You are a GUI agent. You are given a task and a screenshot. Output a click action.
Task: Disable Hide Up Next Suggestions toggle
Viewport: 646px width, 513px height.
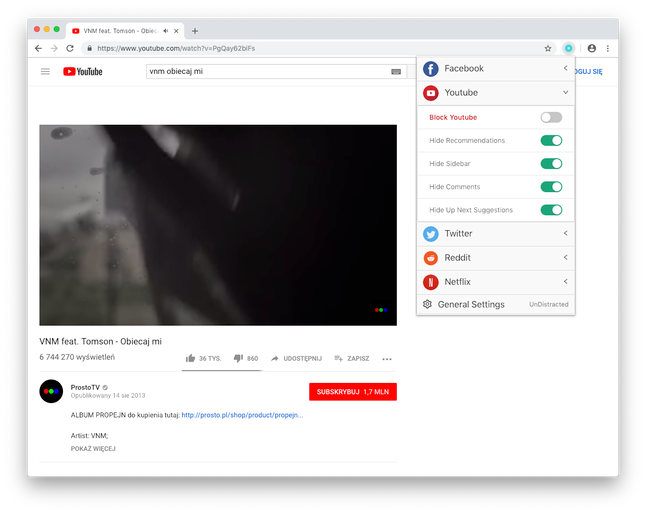[x=551, y=210]
